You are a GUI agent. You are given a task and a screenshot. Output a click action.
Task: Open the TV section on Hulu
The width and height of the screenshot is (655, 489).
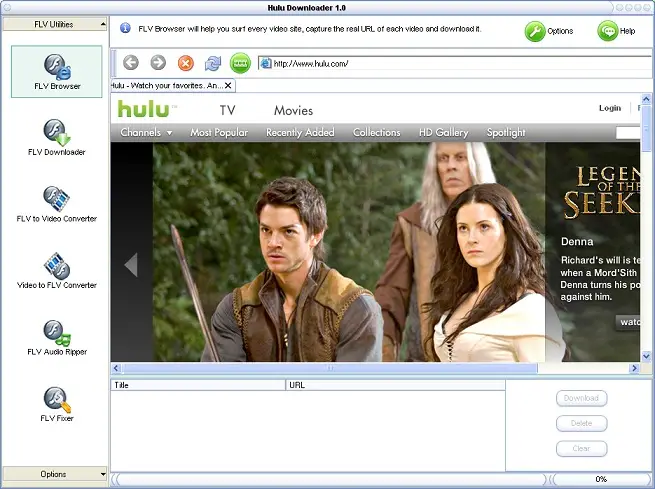tap(228, 110)
